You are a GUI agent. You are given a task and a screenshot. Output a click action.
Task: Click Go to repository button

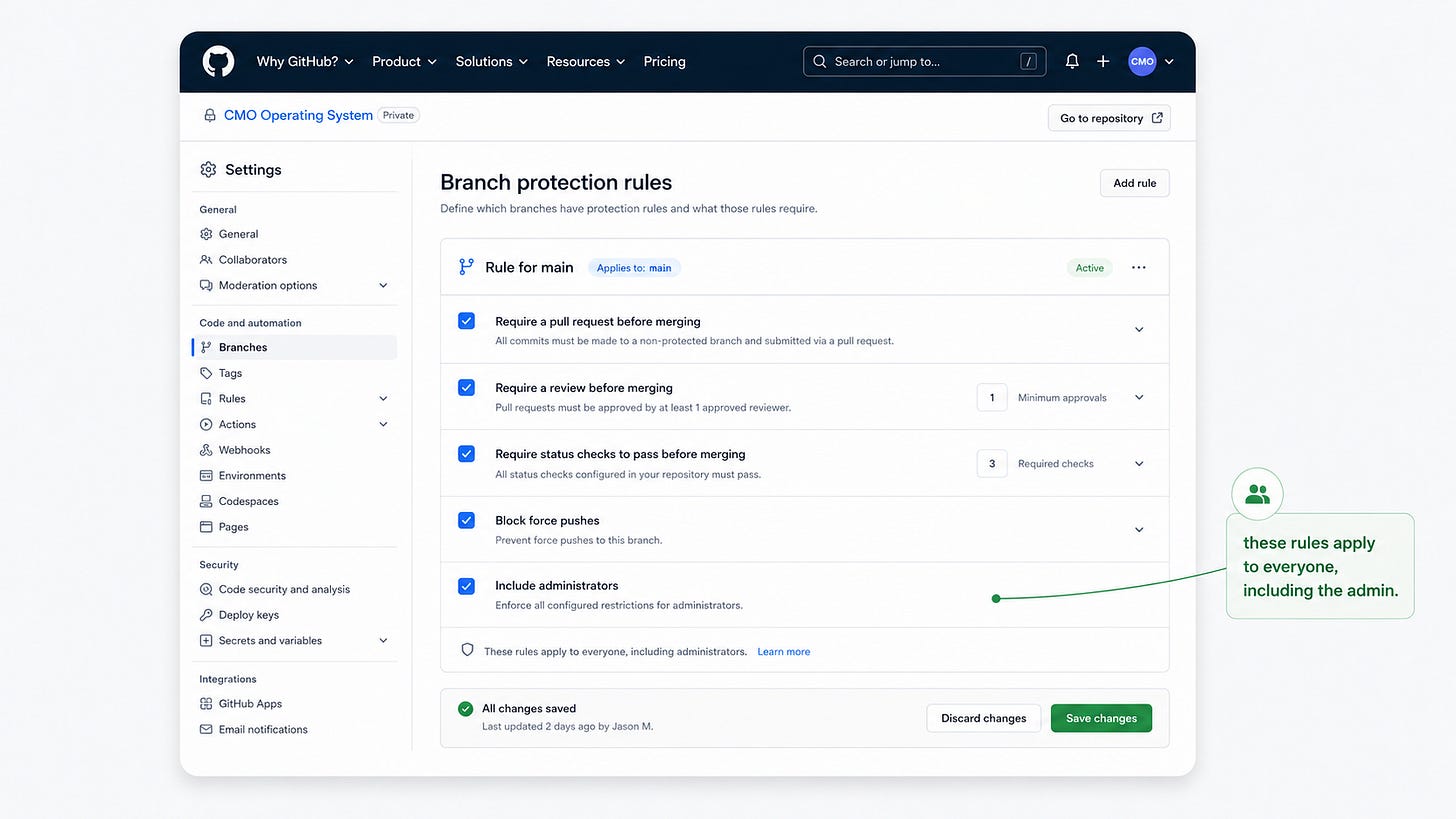pyautogui.click(x=1109, y=118)
